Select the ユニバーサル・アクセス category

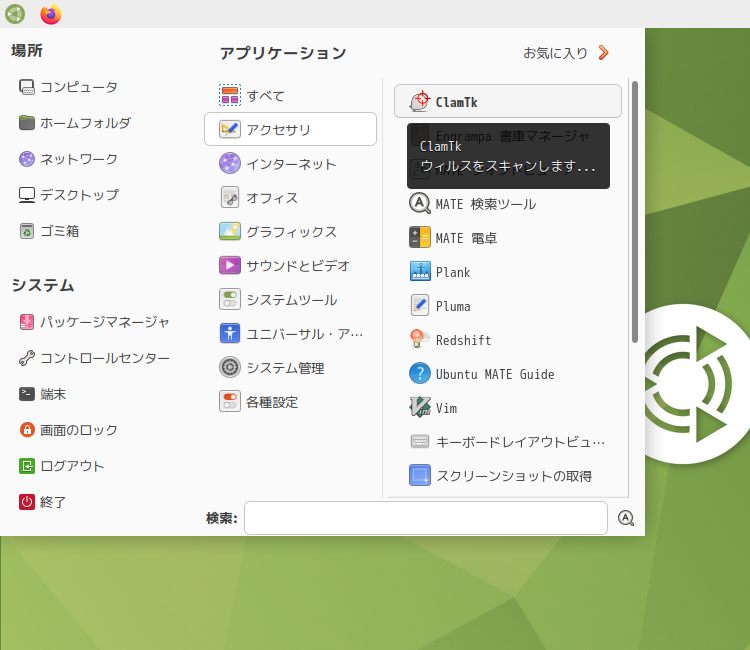[290, 334]
